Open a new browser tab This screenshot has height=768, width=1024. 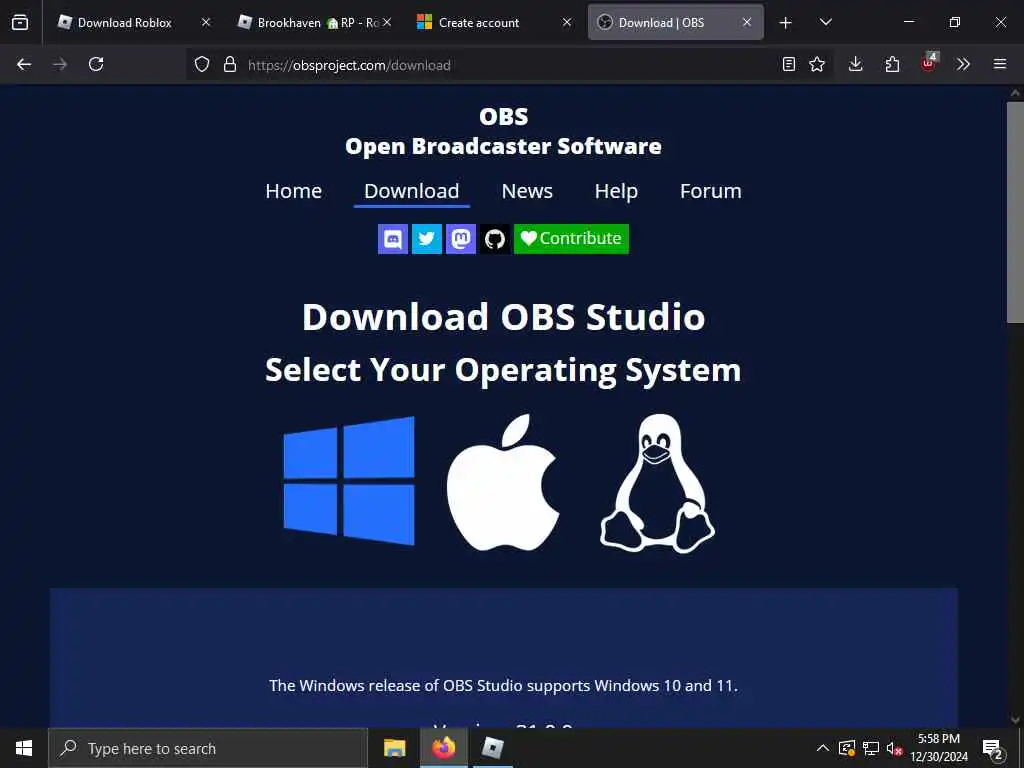pos(786,23)
